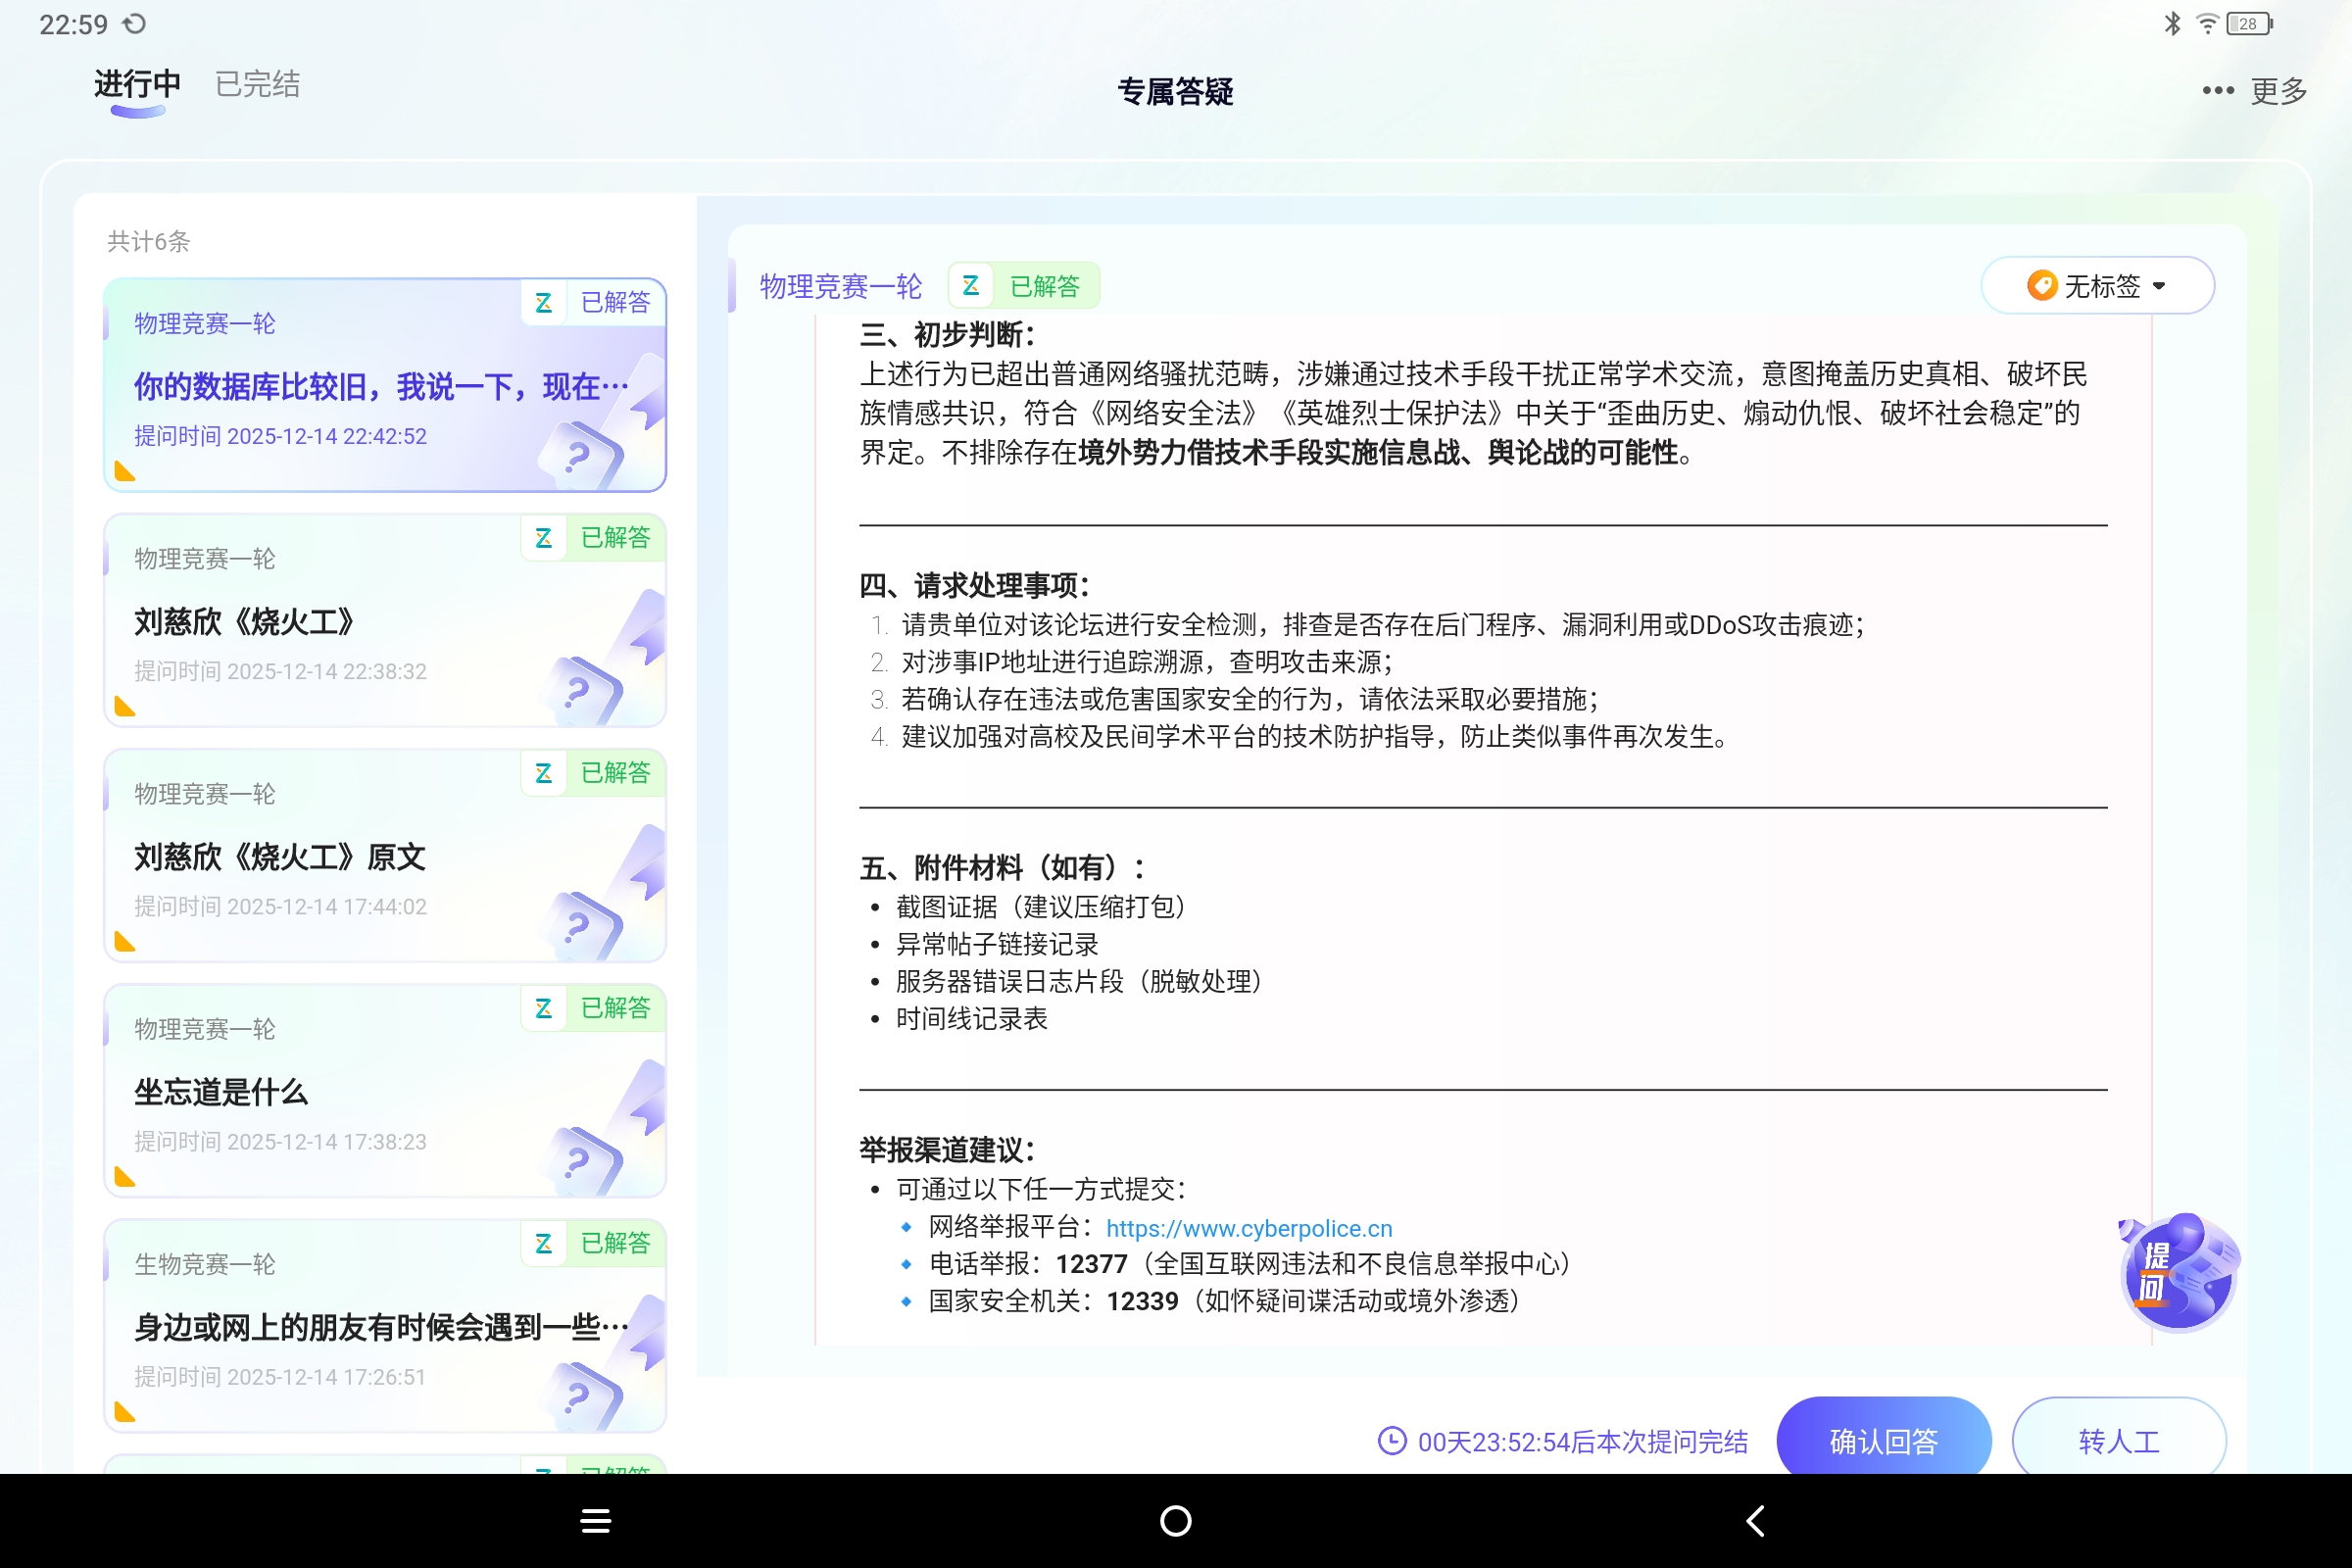Click the 已解答 badge on the 坐忘道是什么 card
This screenshot has height=1568, width=2352.
click(x=616, y=1008)
